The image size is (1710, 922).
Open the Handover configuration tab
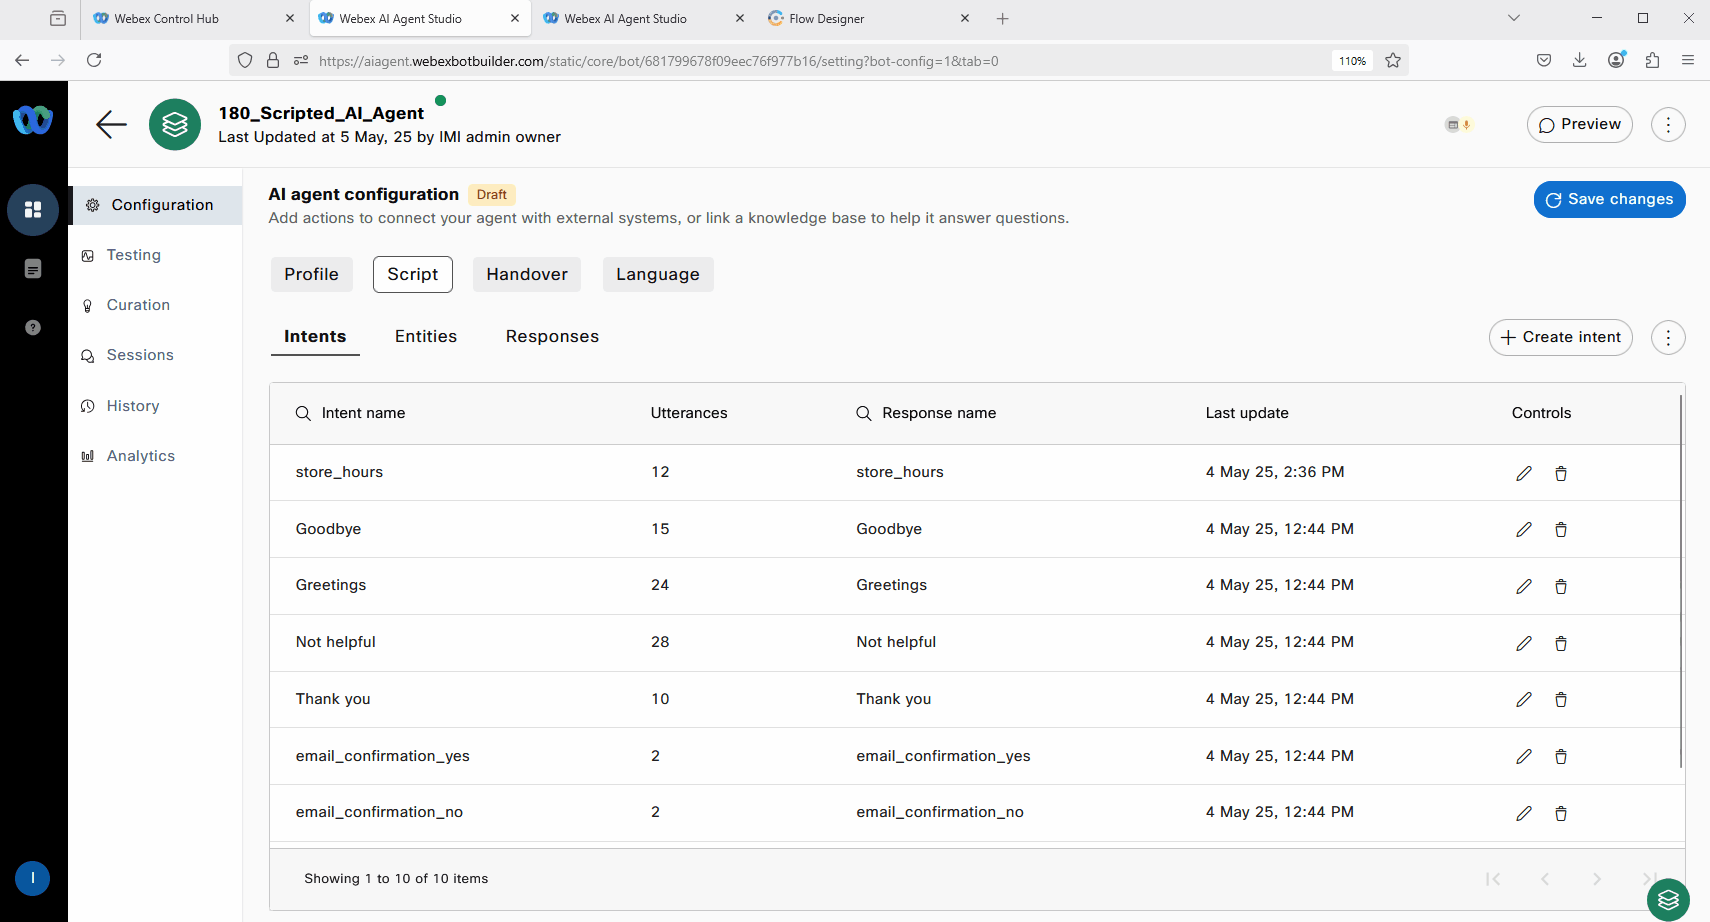[526, 275]
